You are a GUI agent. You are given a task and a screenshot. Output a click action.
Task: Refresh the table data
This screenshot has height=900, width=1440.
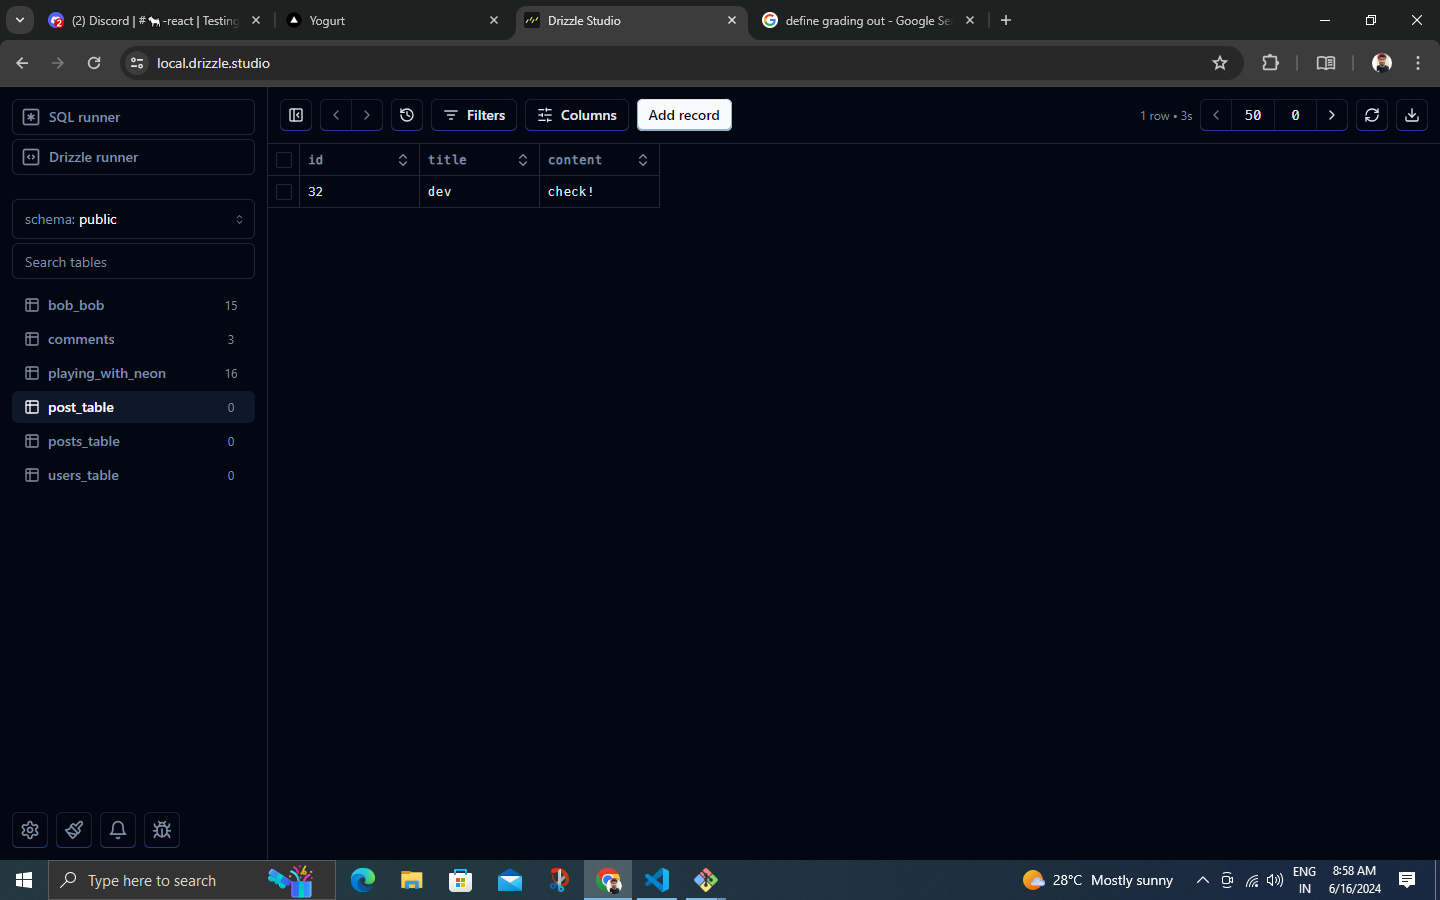coord(1372,115)
